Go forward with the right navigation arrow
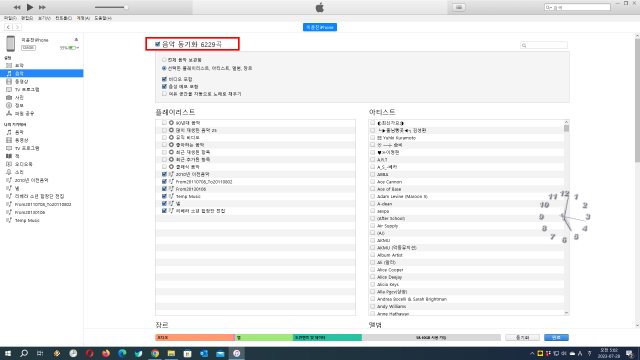640x360 pixels. click(x=17, y=27)
